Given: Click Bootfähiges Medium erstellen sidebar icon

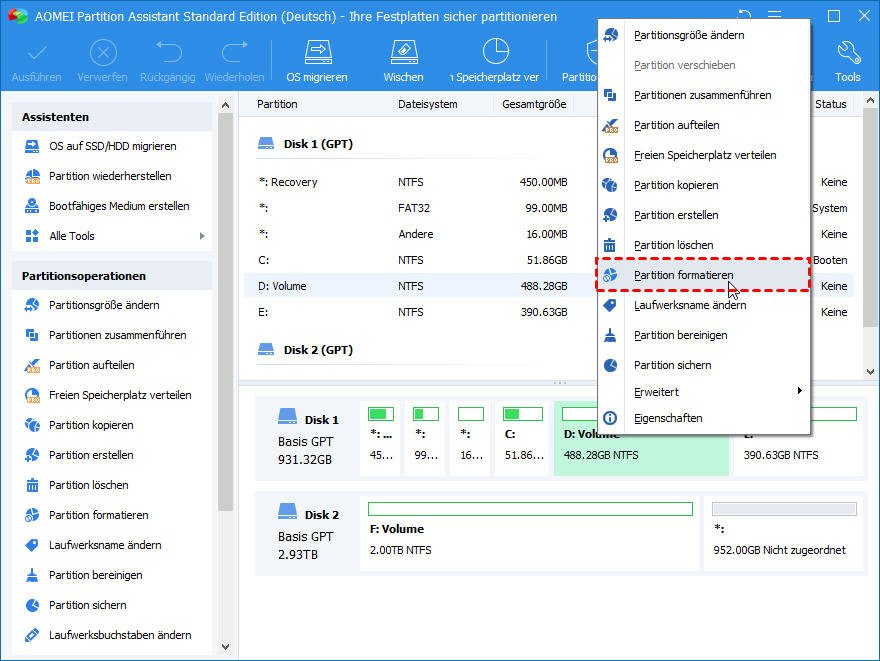Looking at the screenshot, I should pyautogui.click(x=33, y=206).
